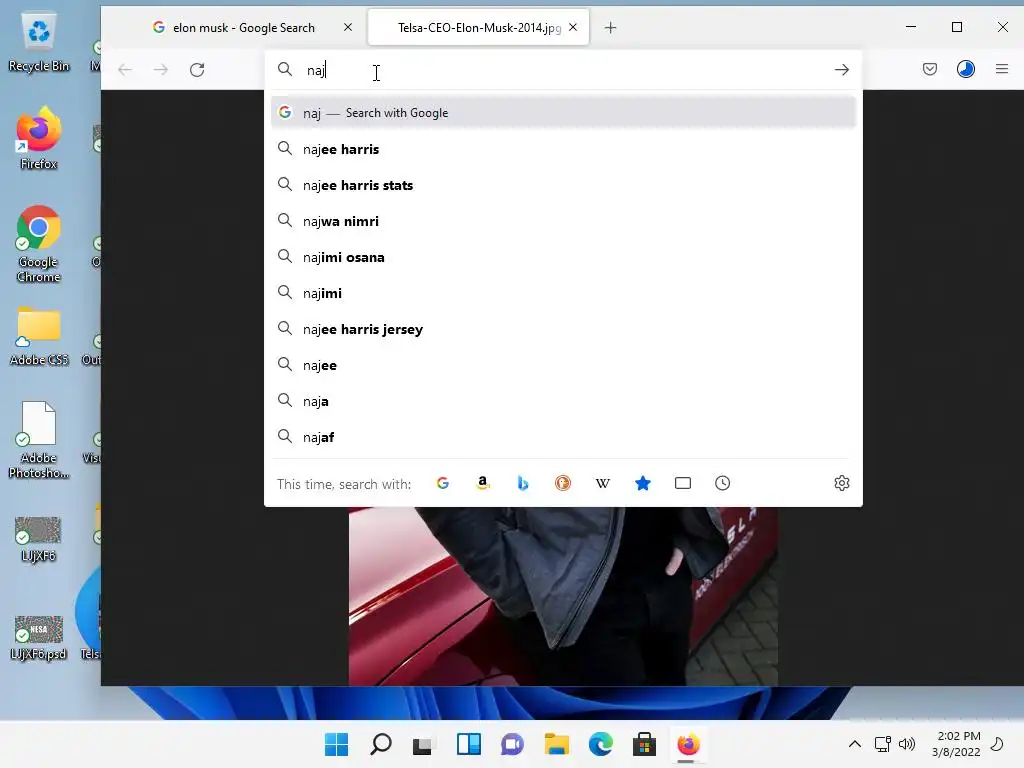This screenshot has height=768, width=1024.
Task: Open taskbar Search
Action: click(x=381, y=744)
